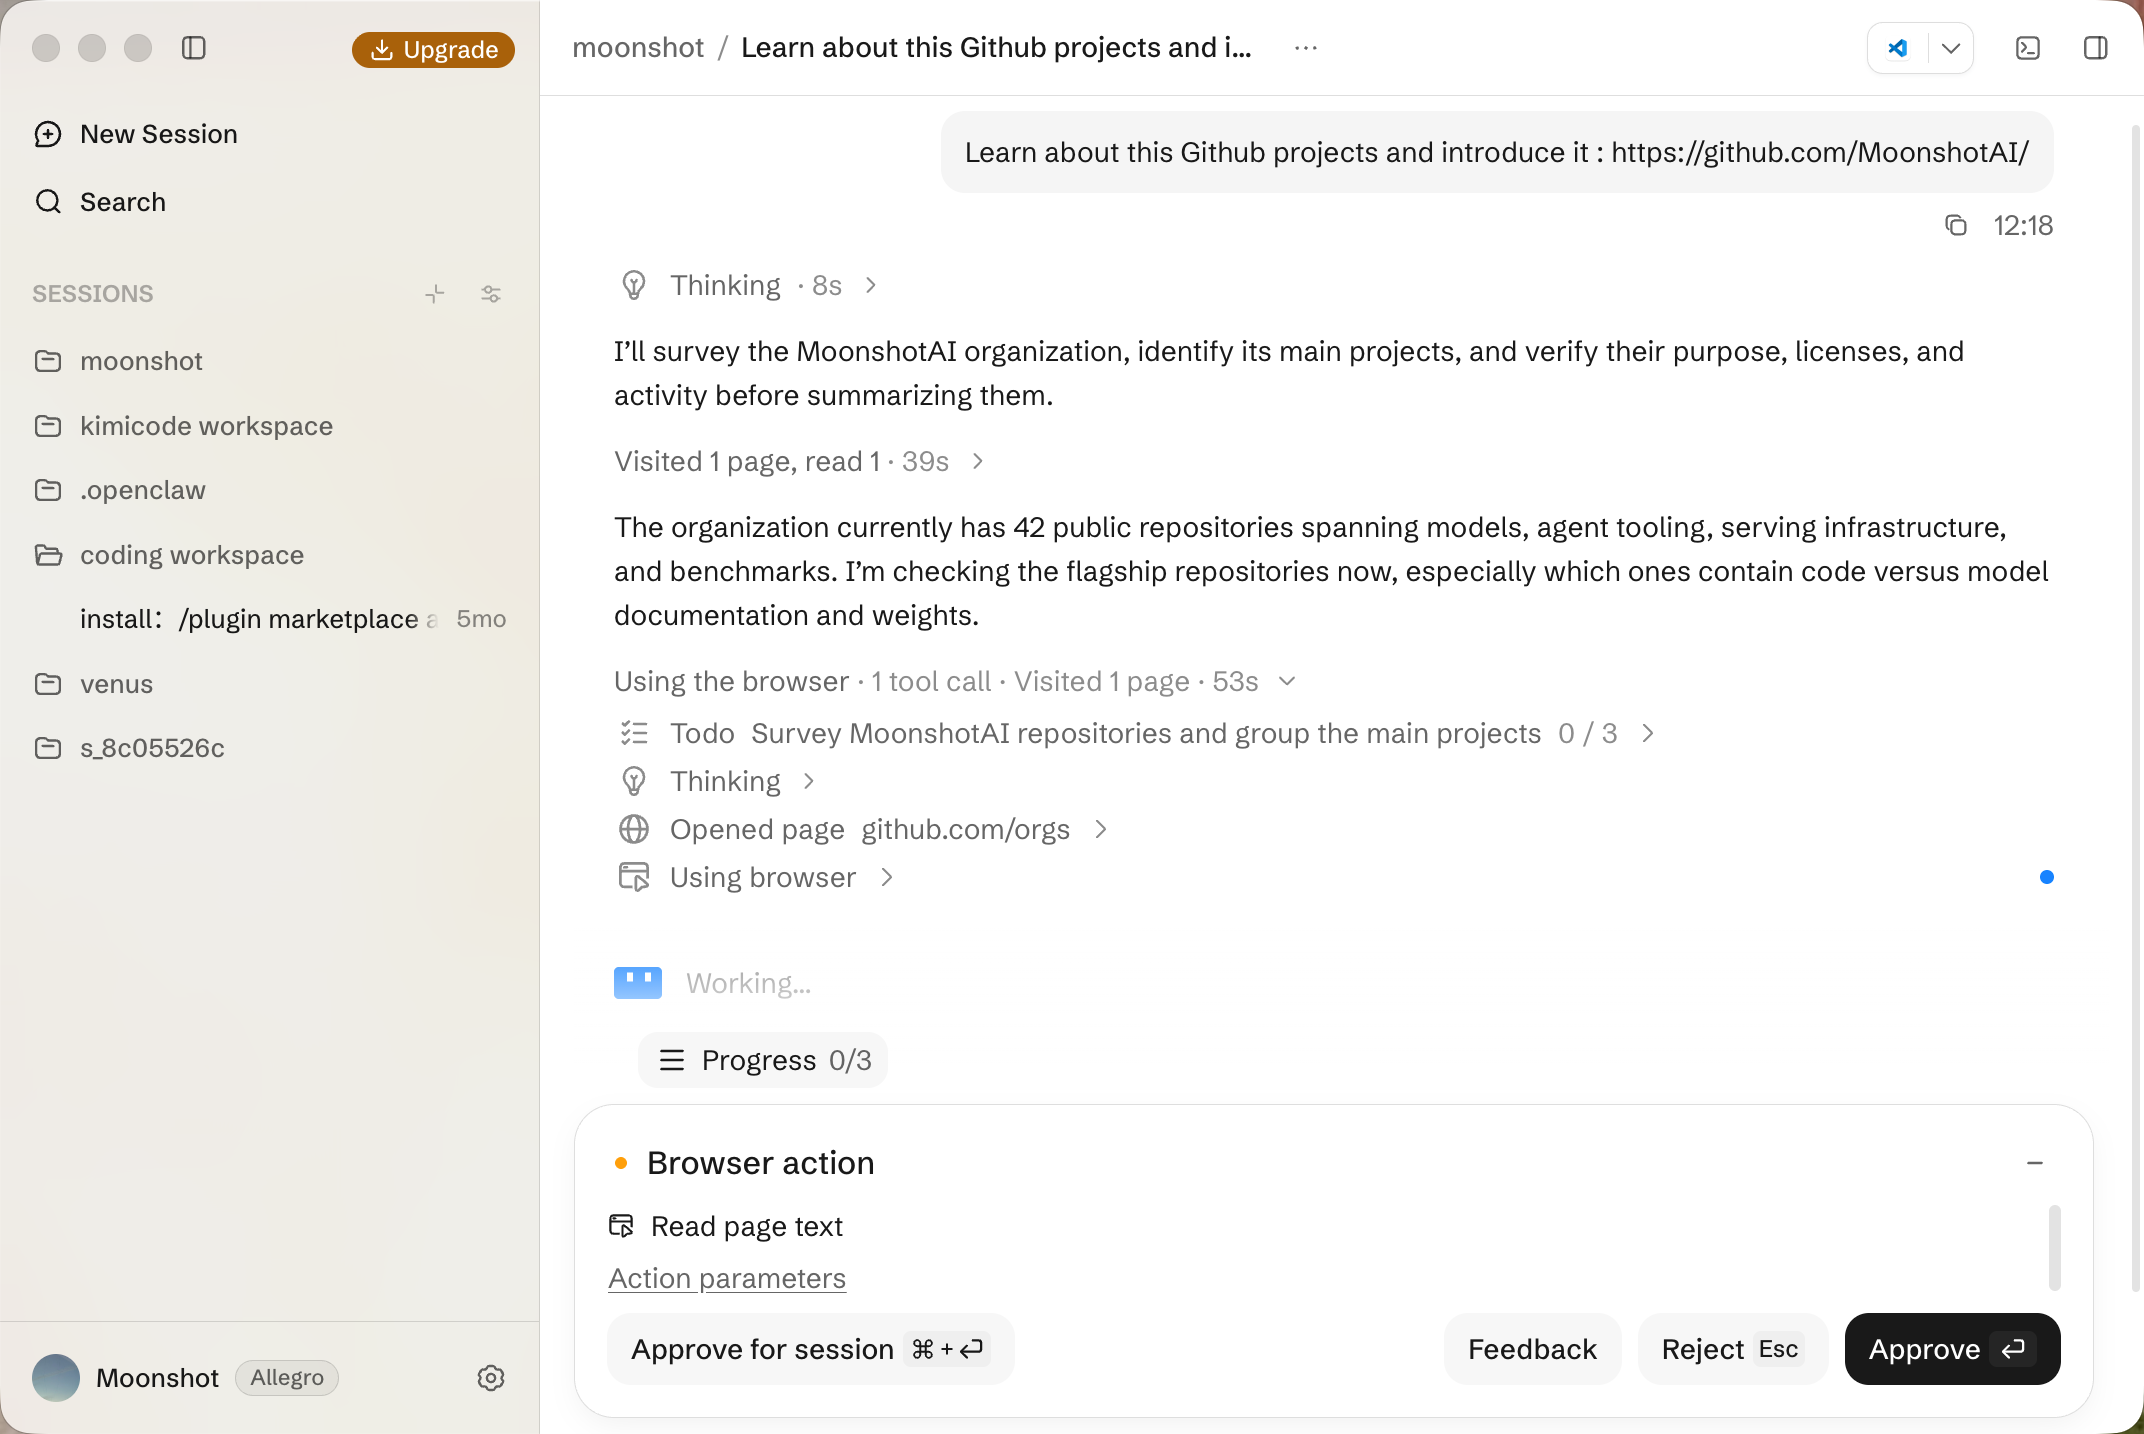Open editor chooser dropdown arrow
The width and height of the screenshot is (2144, 1434).
tap(1950, 48)
